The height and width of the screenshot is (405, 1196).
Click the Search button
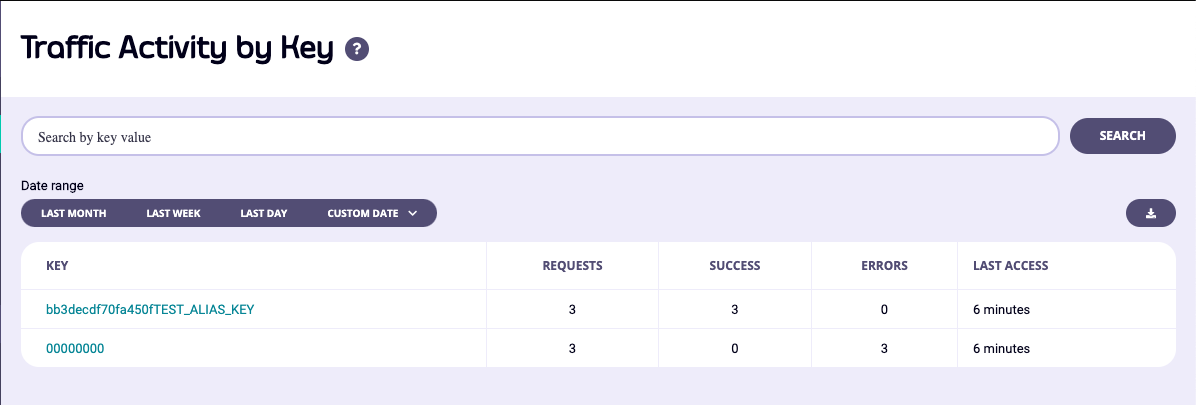[1122, 136]
